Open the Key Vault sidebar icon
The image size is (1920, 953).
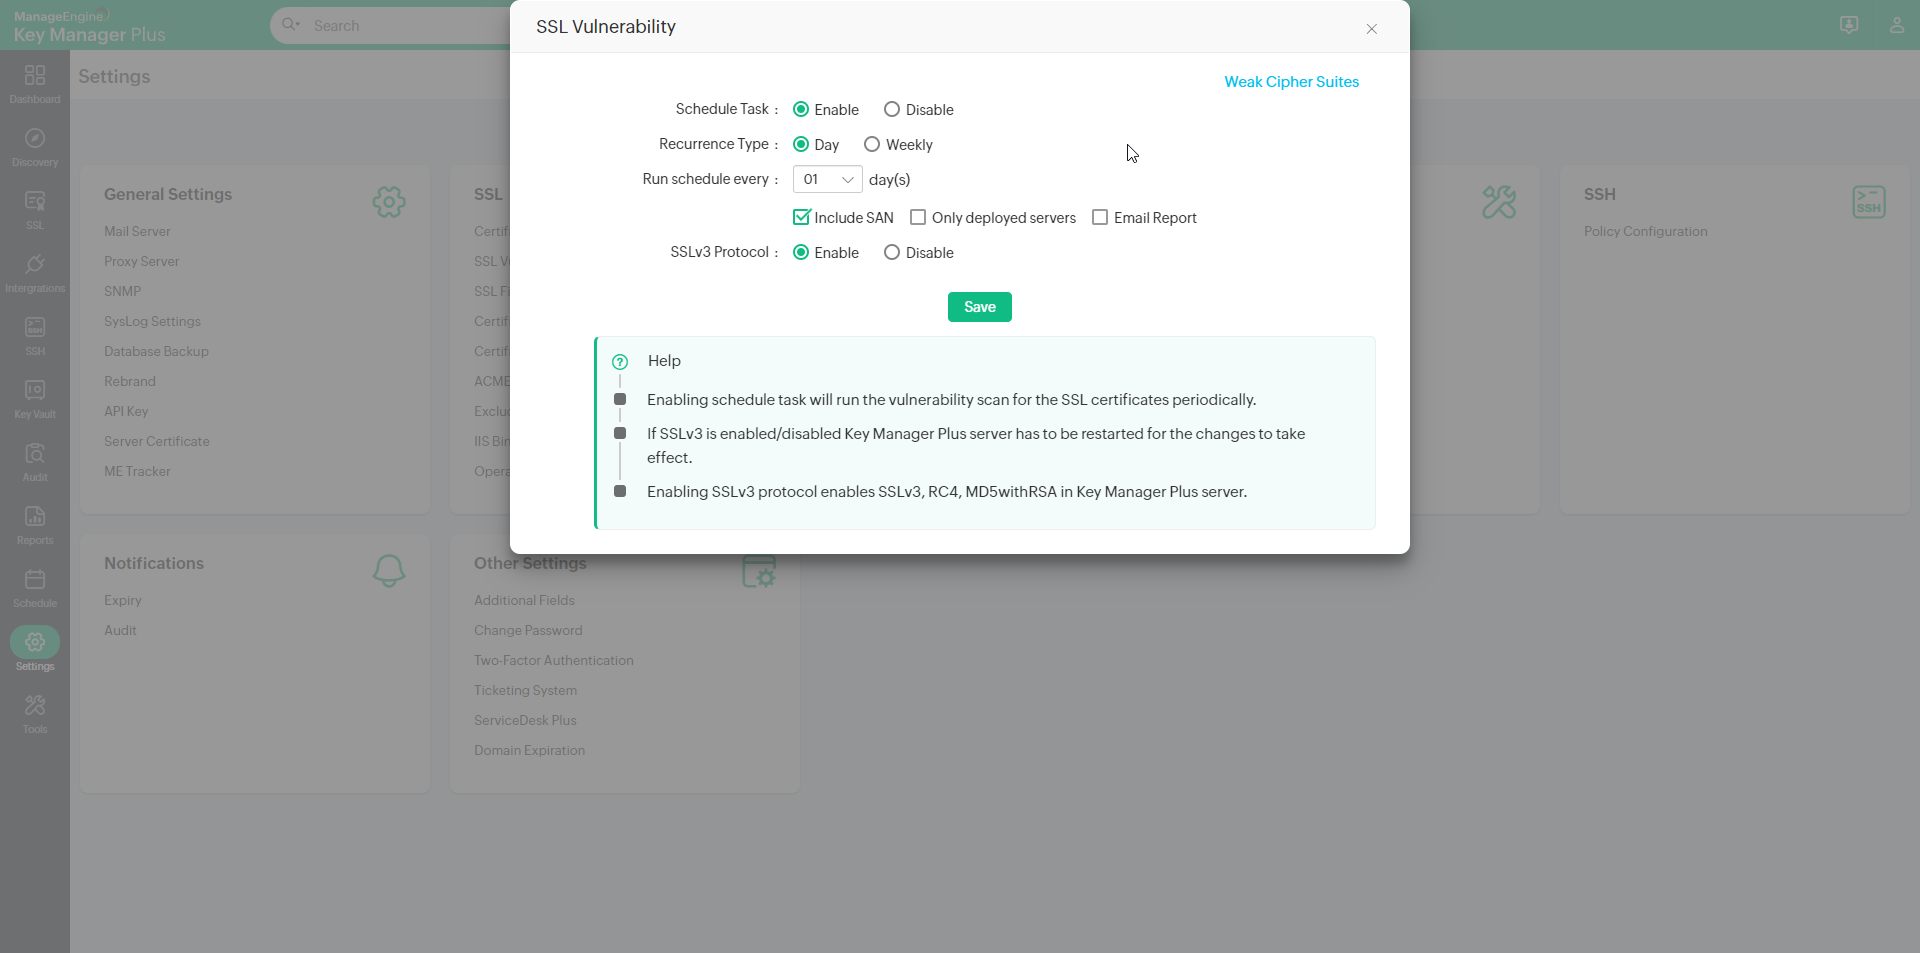click(35, 399)
